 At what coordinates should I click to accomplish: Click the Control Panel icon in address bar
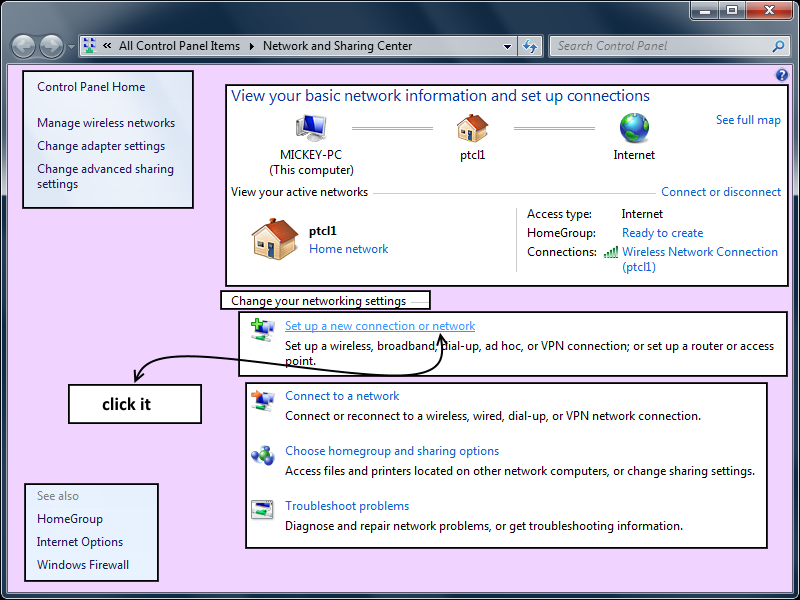(x=90, y=45)
